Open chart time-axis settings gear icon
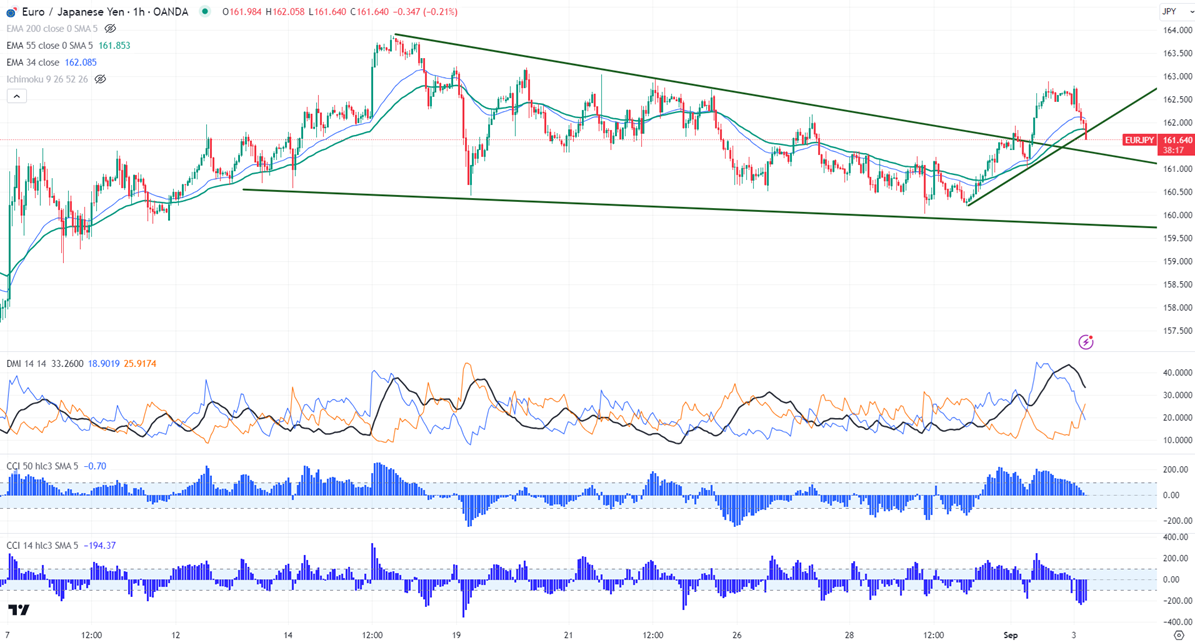This screenshot has height=643, width=1195. point(1179,635)
